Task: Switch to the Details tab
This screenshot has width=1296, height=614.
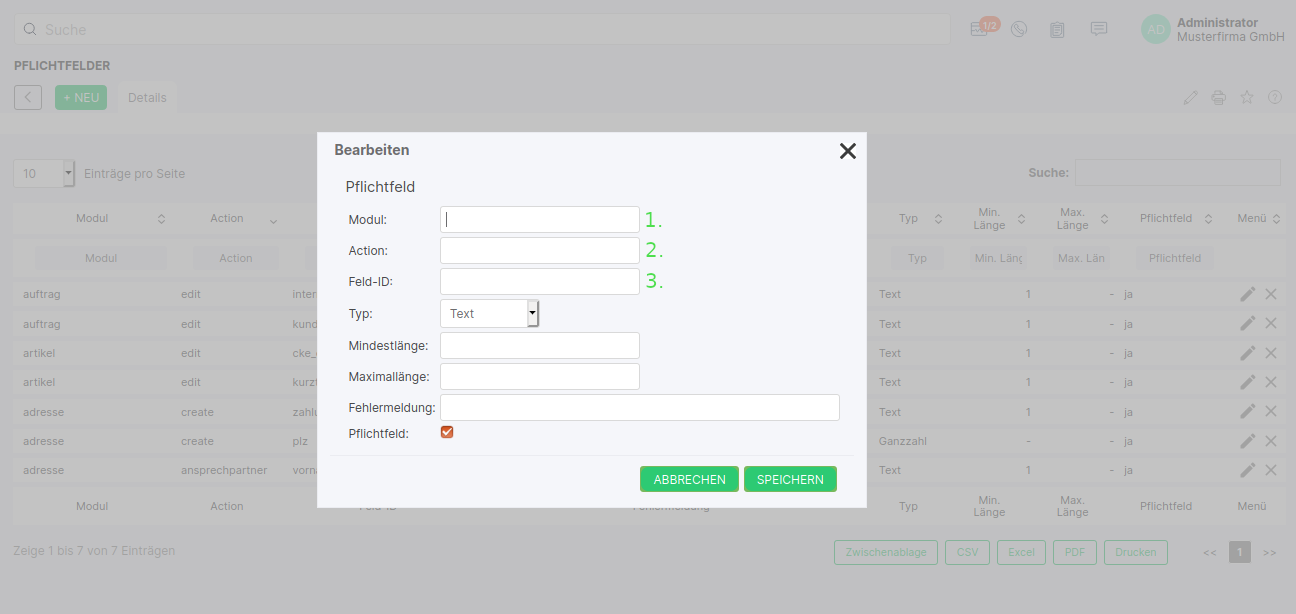Action: pyautogui.click(x=147, y=98)
